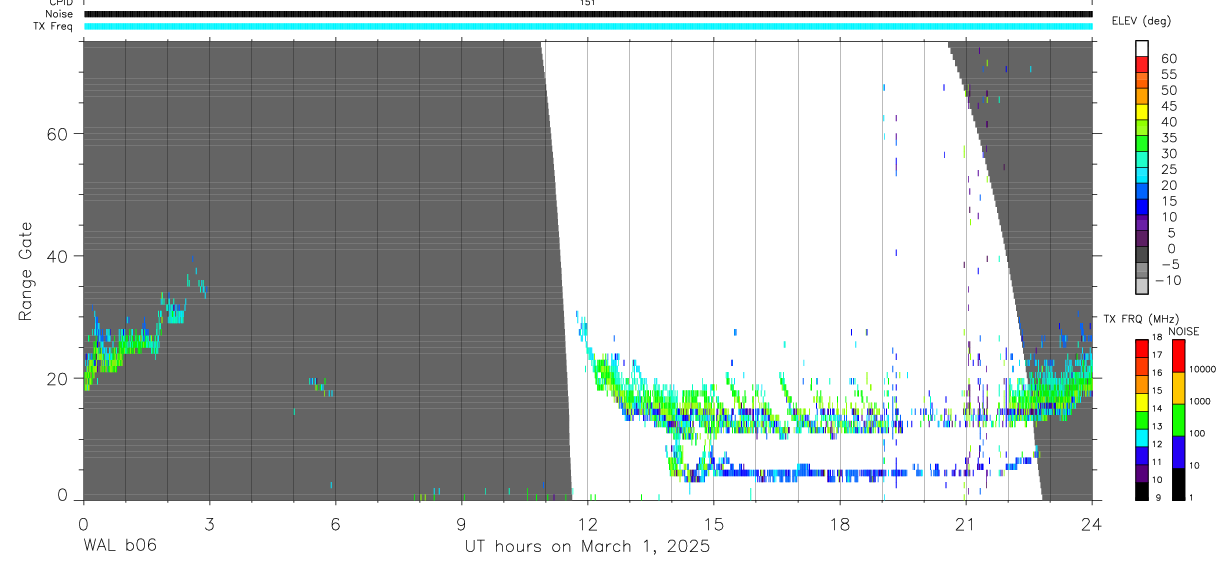Click the 'Range Gate' y-axis title
Screen dimensions: 1228x567
tap(27, 271)
